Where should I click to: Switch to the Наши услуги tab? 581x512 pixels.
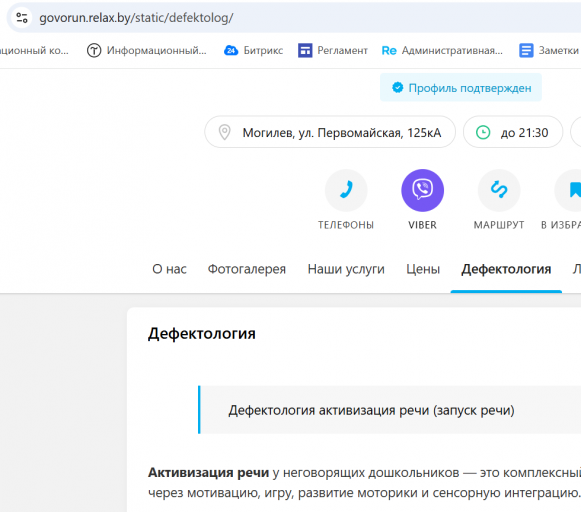346,269
